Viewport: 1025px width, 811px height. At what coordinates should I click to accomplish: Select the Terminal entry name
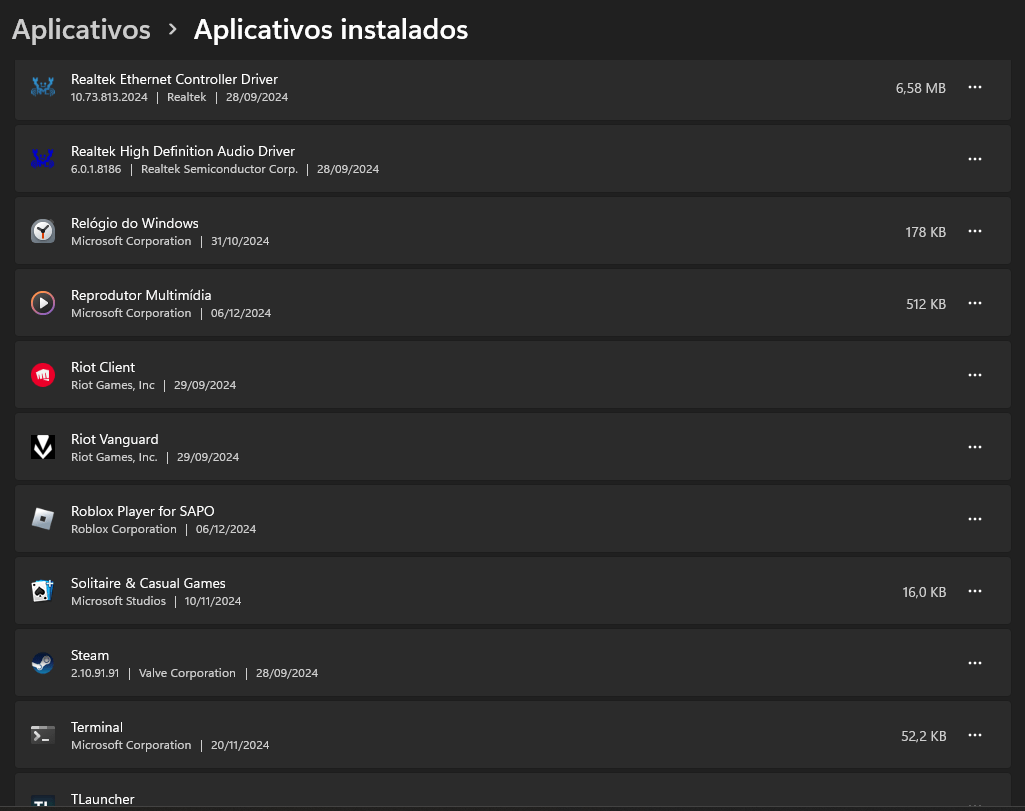click(97, 727)
